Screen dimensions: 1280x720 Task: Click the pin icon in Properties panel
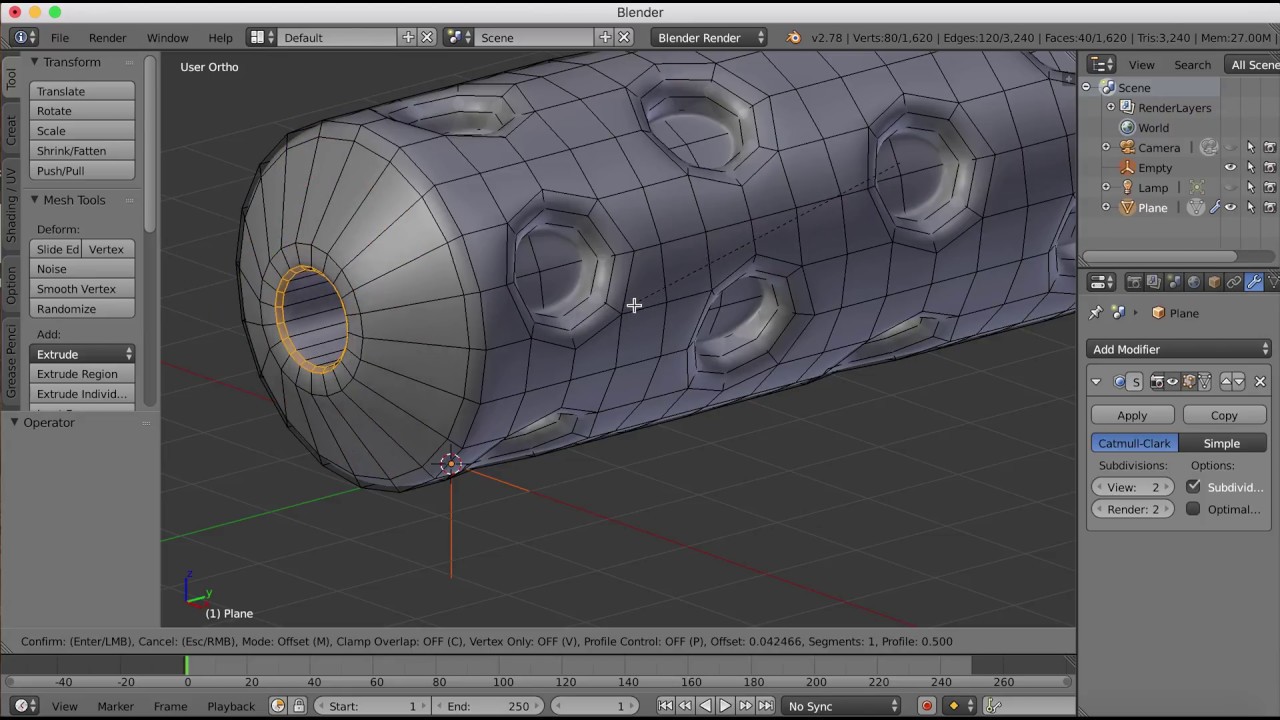[1096, 313]
